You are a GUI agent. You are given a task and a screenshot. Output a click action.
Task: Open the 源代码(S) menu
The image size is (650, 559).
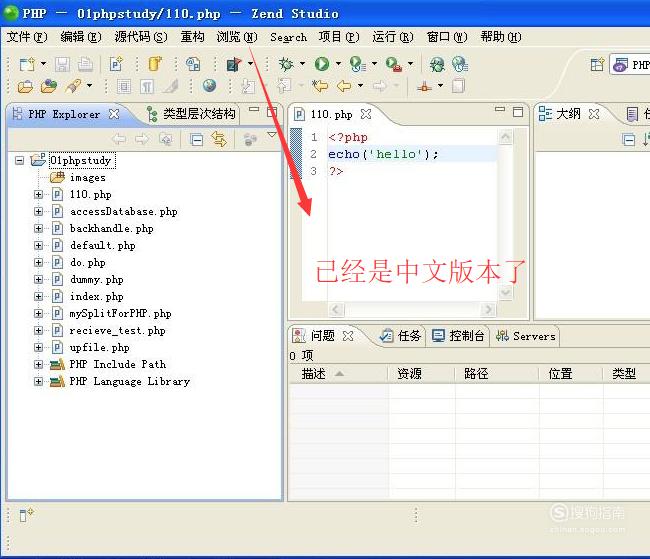pos(141,37)
